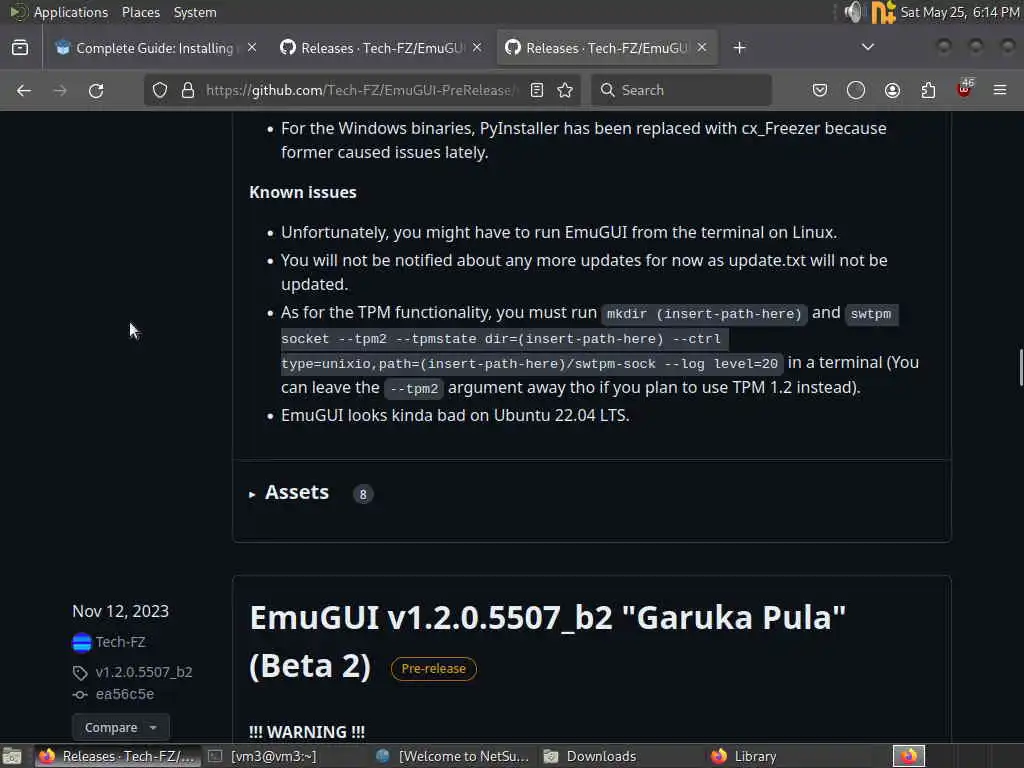
Task: Open the Firefox hamburger application menu
Action: 1000,90
